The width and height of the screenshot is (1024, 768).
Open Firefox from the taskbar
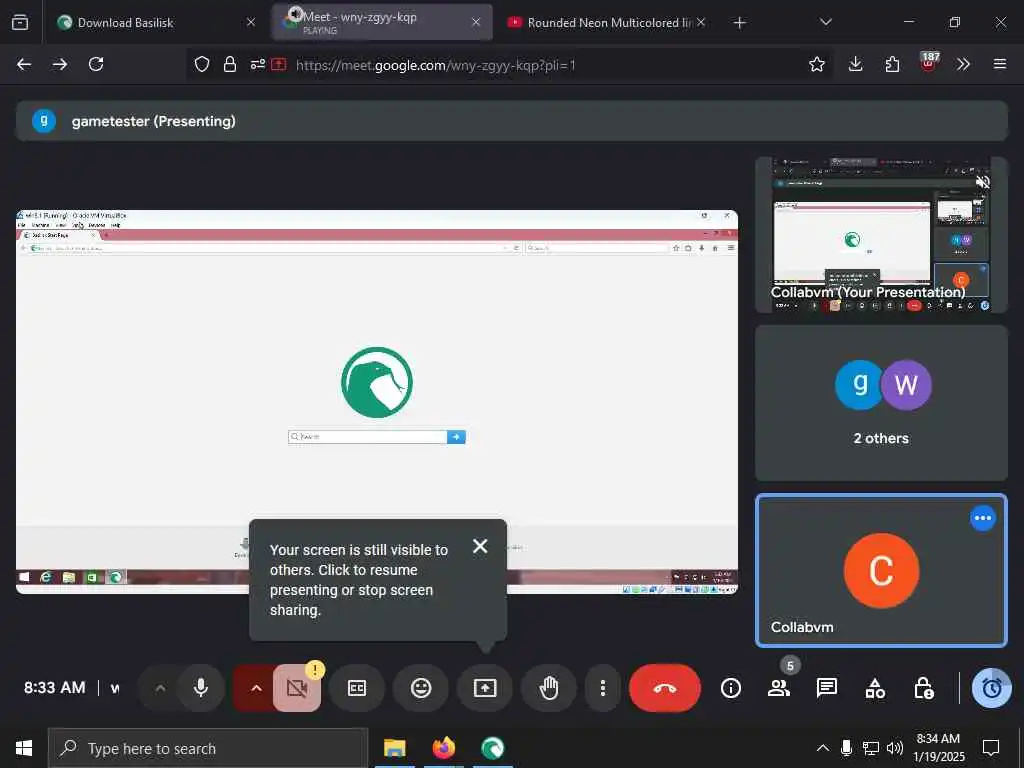tap(443, 748)
